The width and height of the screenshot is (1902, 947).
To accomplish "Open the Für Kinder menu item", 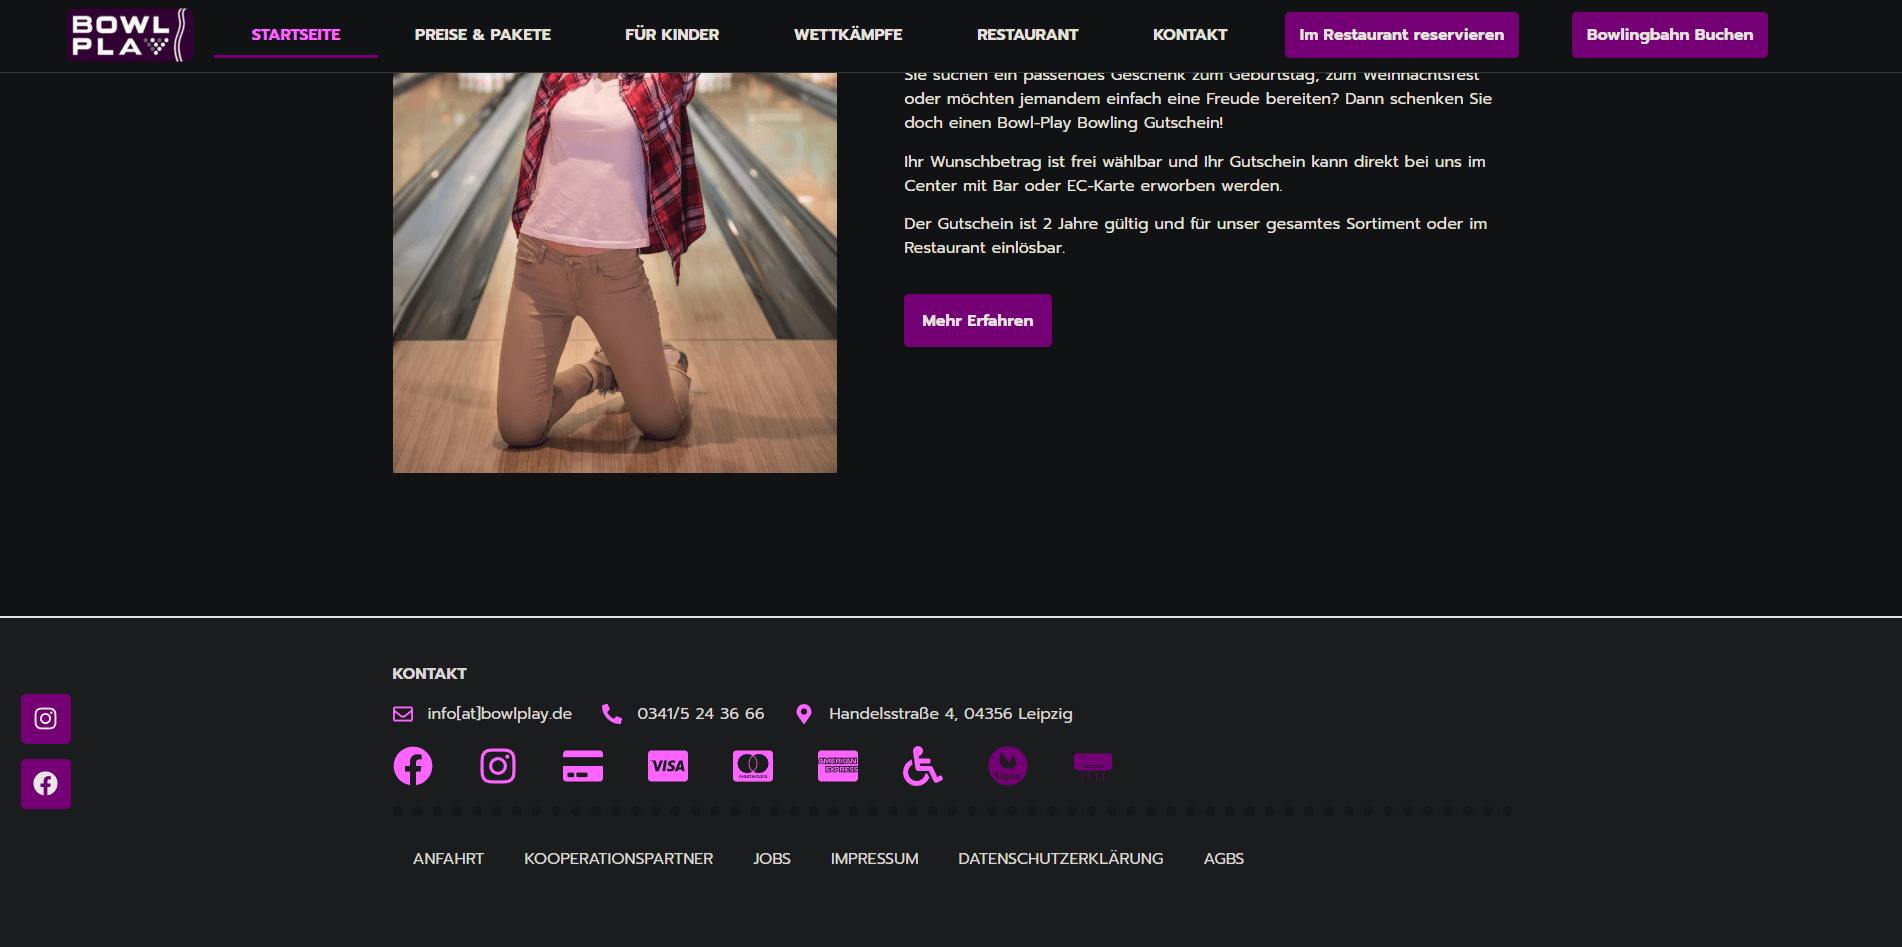I will tap(672, 35).
